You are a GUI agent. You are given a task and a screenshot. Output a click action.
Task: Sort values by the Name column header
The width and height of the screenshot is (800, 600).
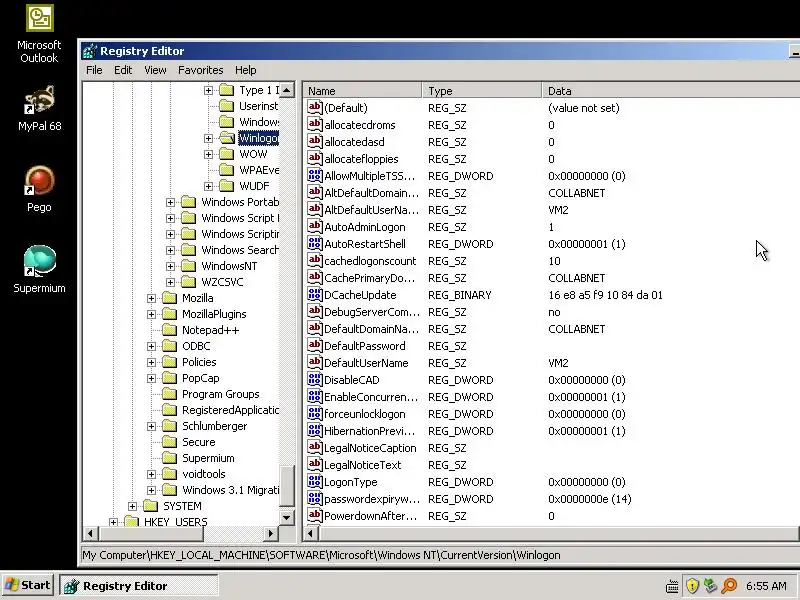363,91
